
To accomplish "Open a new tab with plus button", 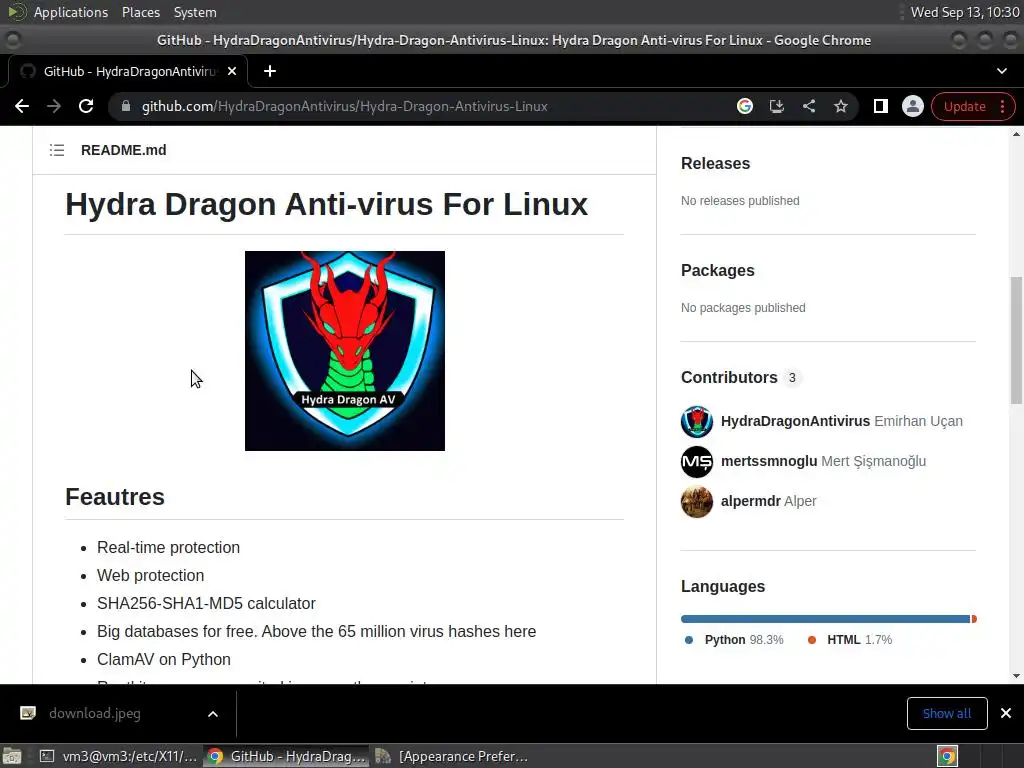I will pyautogui.click(x=270, y=71).
